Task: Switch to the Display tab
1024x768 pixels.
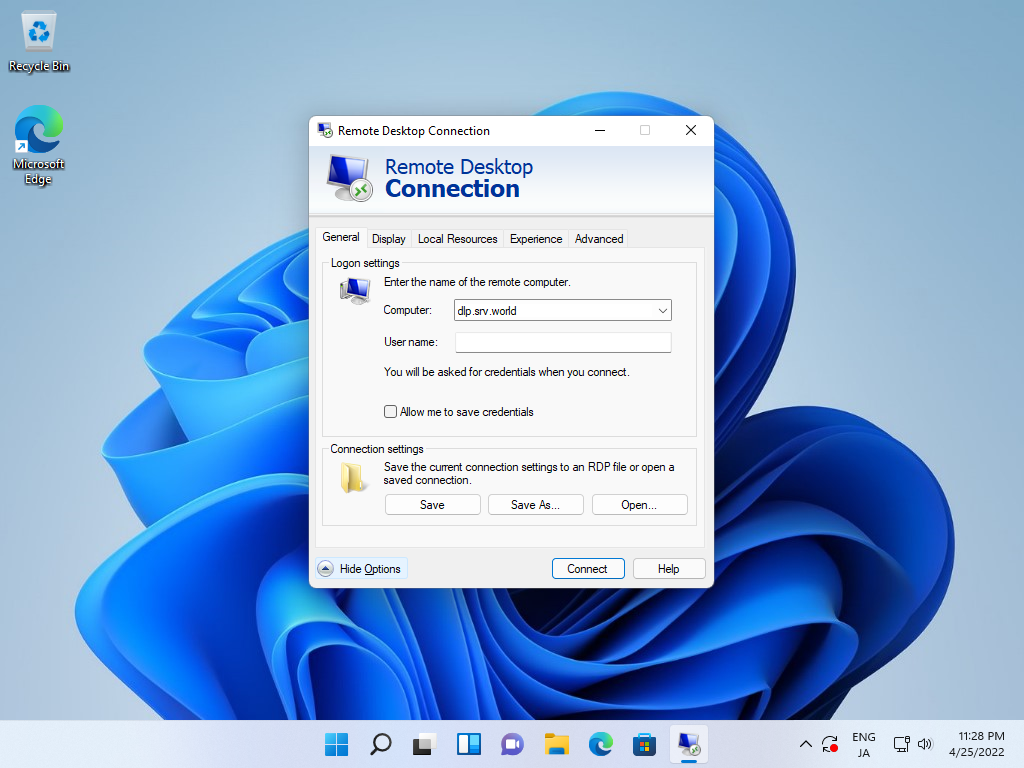Action: 389,239
